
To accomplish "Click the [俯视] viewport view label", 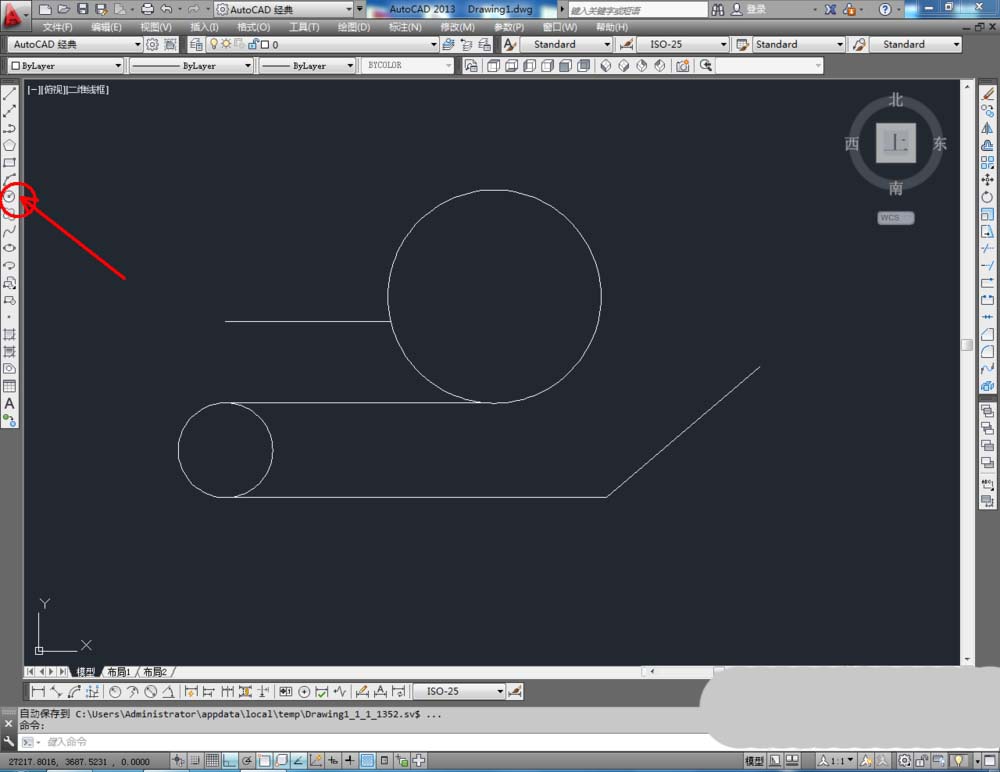I will click(52, 89).
